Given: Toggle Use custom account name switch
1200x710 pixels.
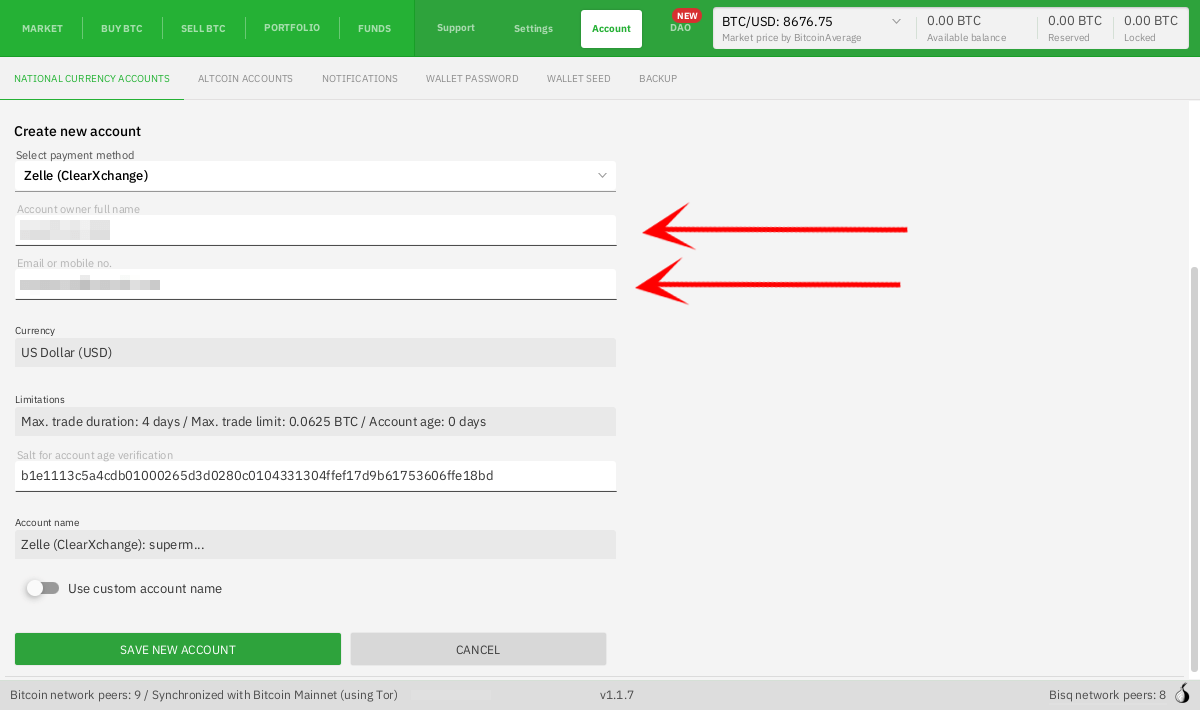Looking at the screenshot, I should coord(43,588).
